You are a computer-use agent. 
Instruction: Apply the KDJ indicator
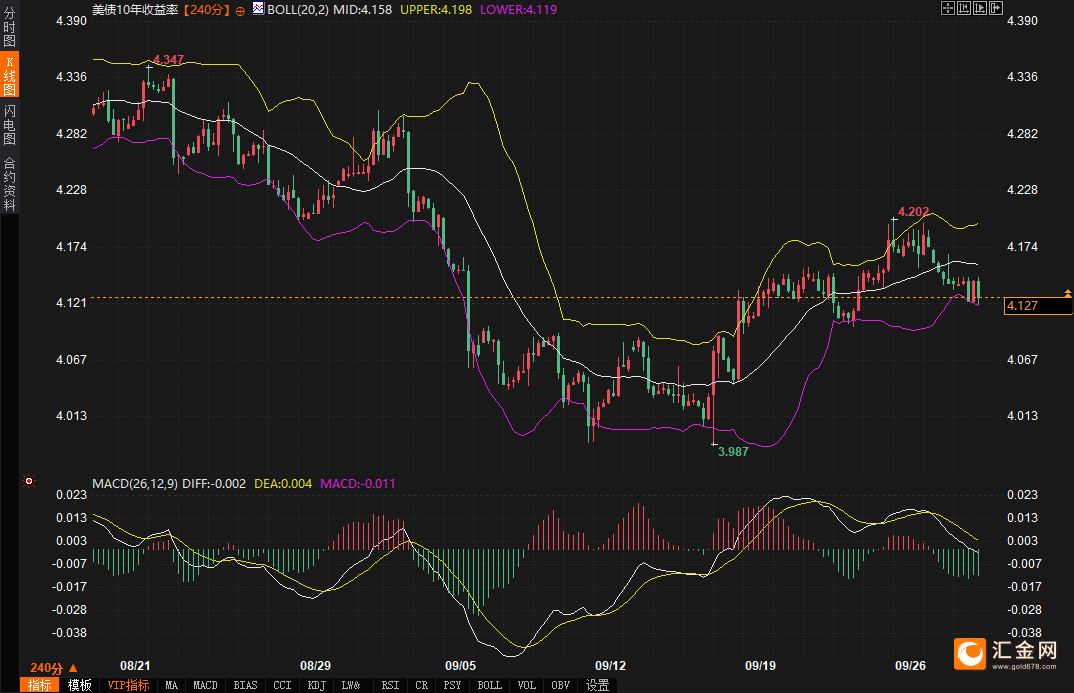[x=316, y=685]
